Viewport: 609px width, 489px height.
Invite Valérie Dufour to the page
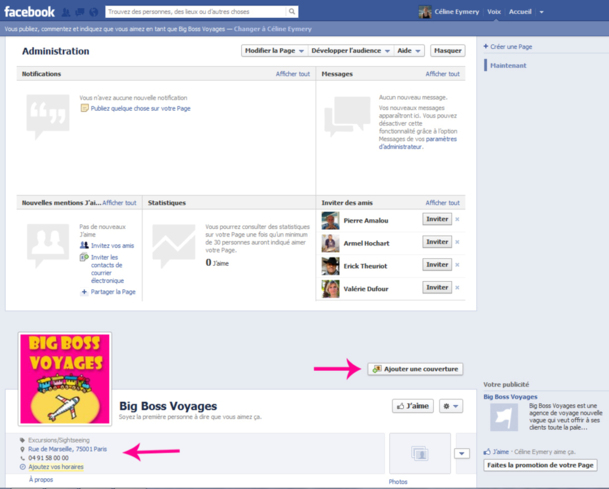click(436, 288)
